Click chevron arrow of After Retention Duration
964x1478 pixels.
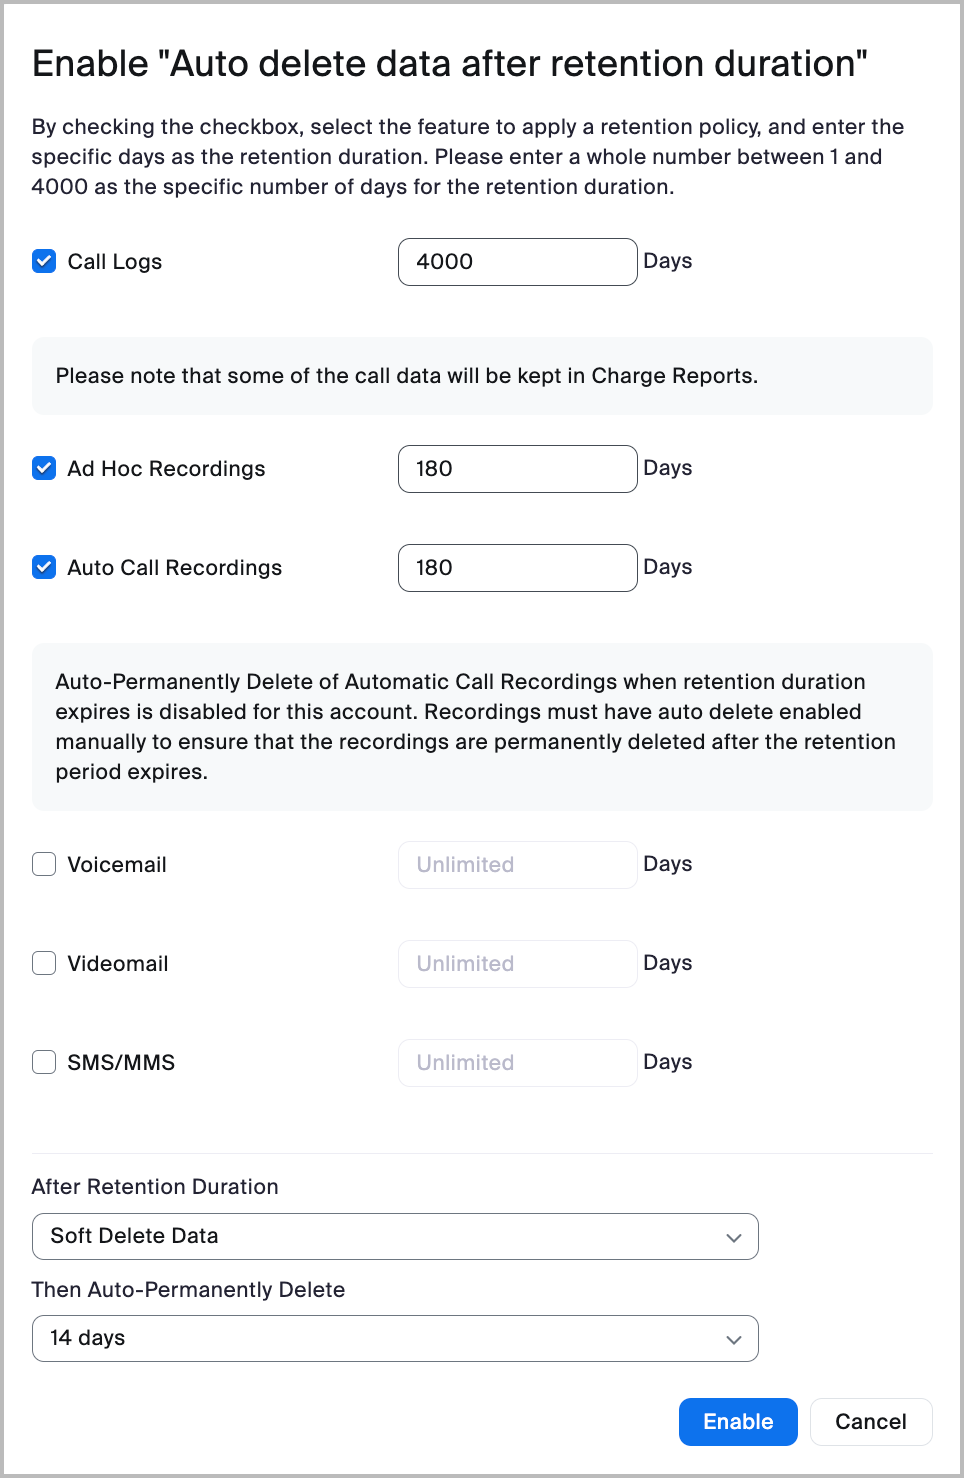point(734,1238)
